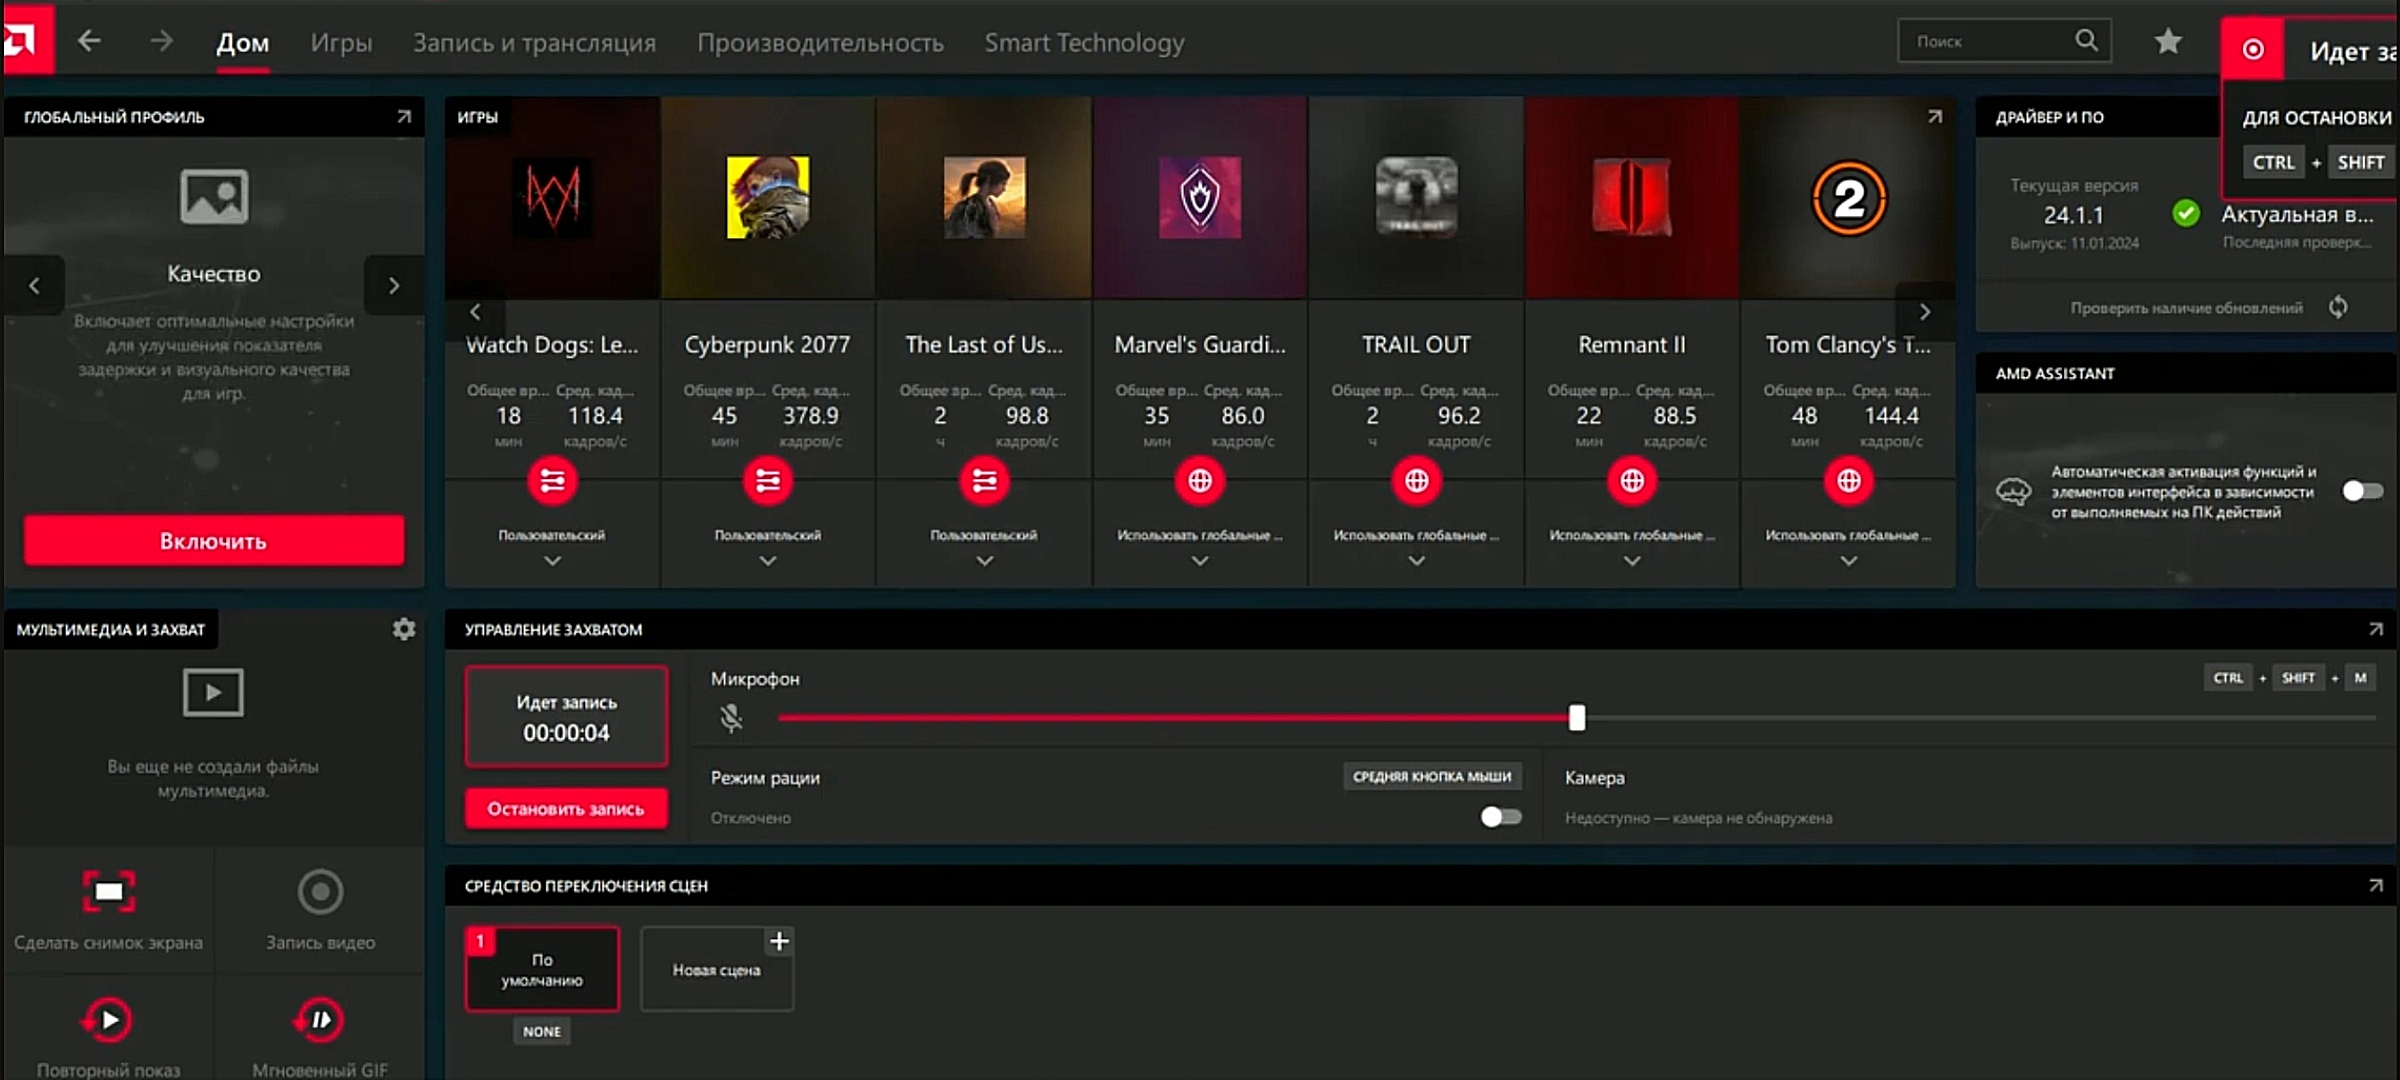The width and height of the screenshot is (2400, 1080).
Task: Click the microphone volume slider handle
Action: (1577, 717)
